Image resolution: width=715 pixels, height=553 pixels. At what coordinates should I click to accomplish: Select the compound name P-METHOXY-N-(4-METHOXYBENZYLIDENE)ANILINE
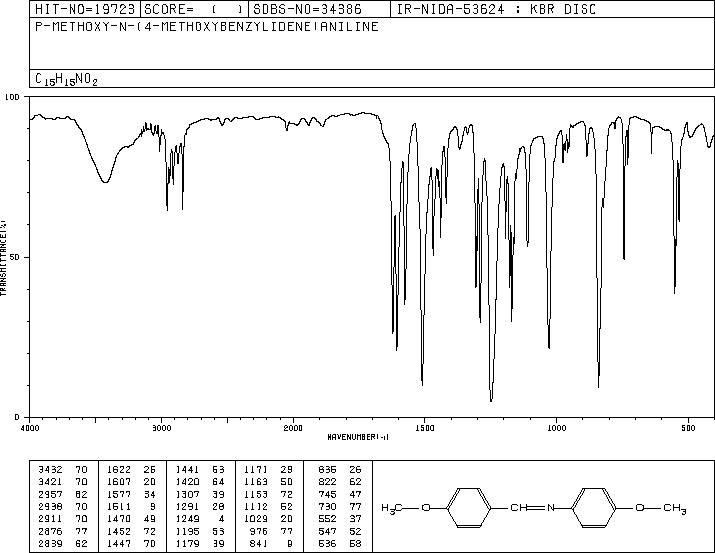[x=207, y=27]
